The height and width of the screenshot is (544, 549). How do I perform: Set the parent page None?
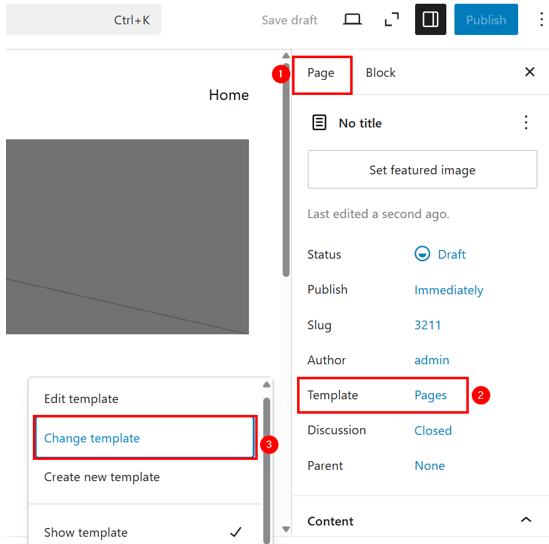(x=429, y=466)
